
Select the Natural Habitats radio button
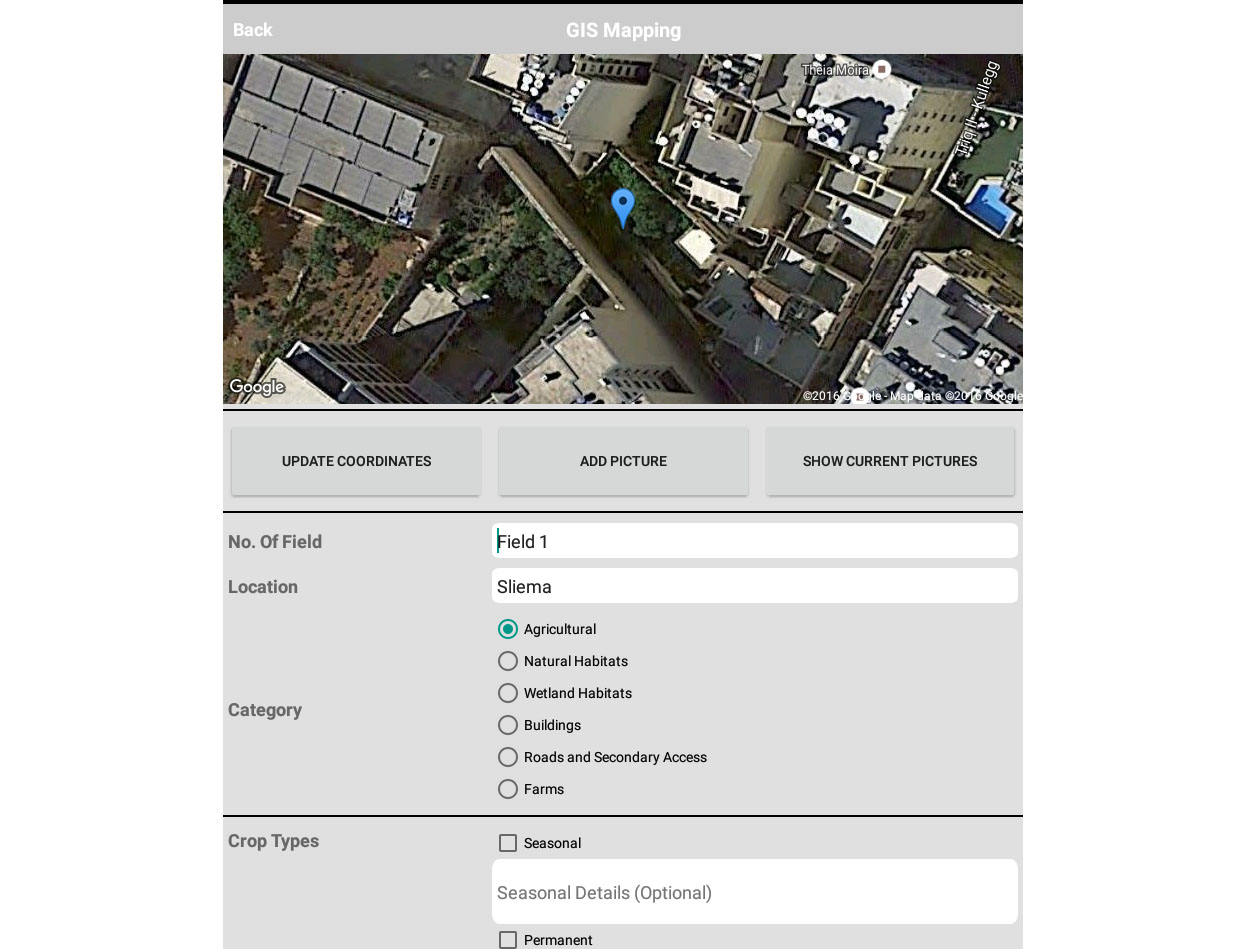pyautogui.click(x=508, y=661)
